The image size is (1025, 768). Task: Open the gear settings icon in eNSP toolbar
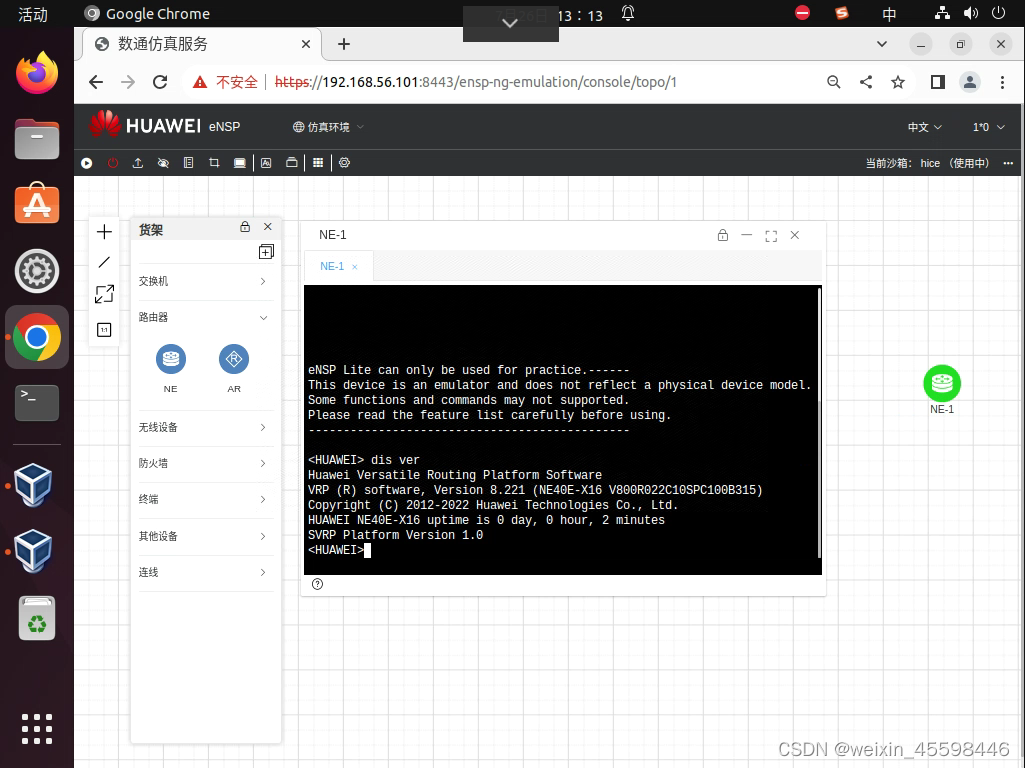(344, 163)
